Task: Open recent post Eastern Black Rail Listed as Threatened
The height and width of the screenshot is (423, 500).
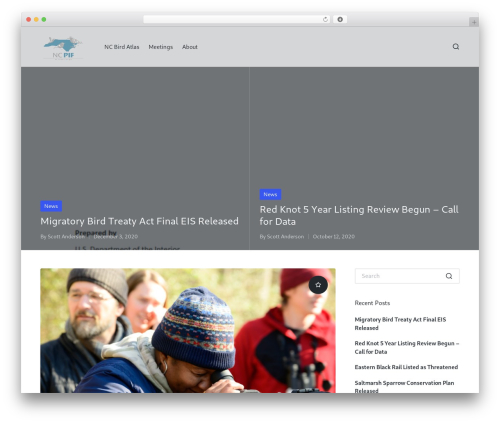Action: 406,367
